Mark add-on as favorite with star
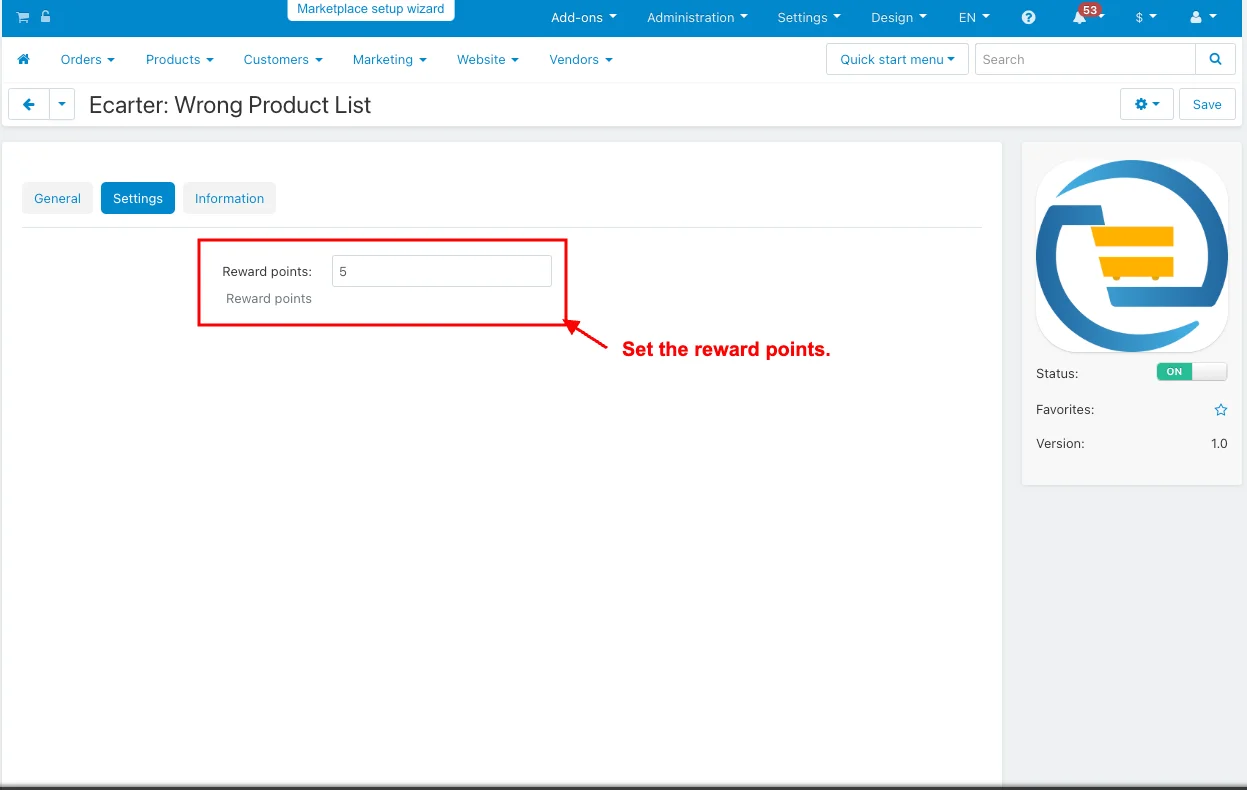The height and width of the screenshot is (790, 1247). tap(1220, 410)
